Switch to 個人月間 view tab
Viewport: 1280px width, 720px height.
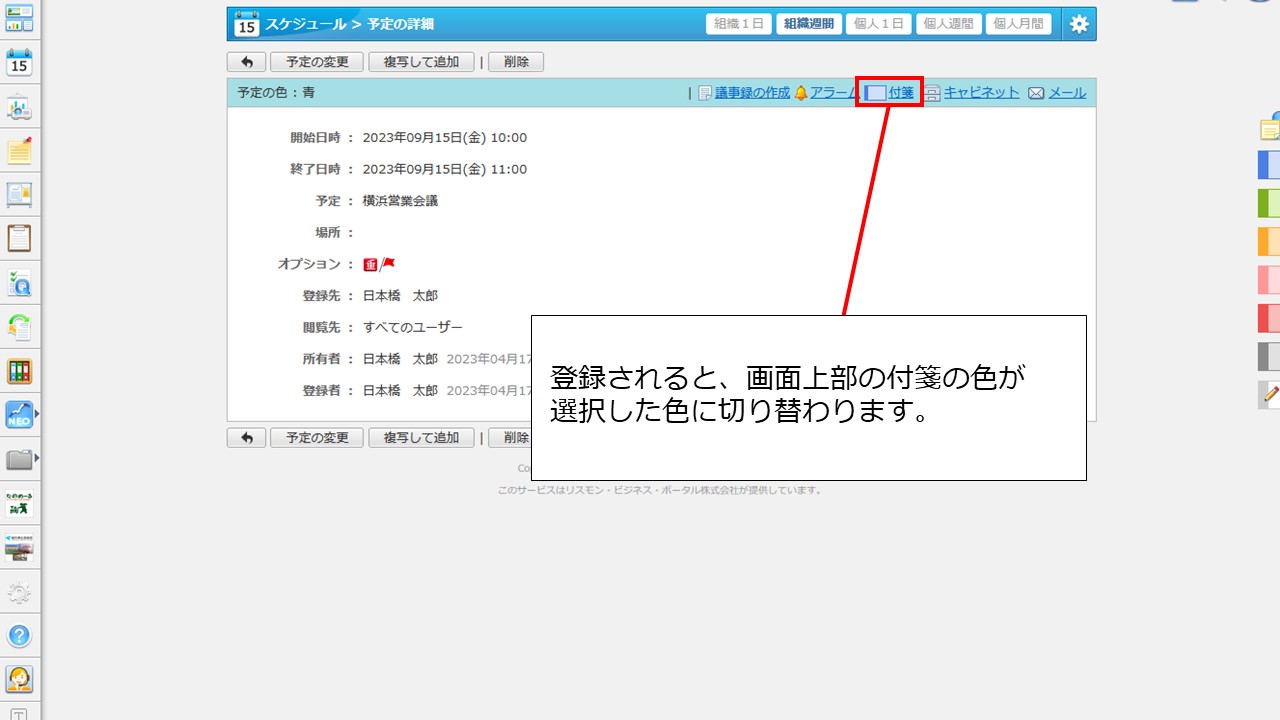(x=1018, y=25)
